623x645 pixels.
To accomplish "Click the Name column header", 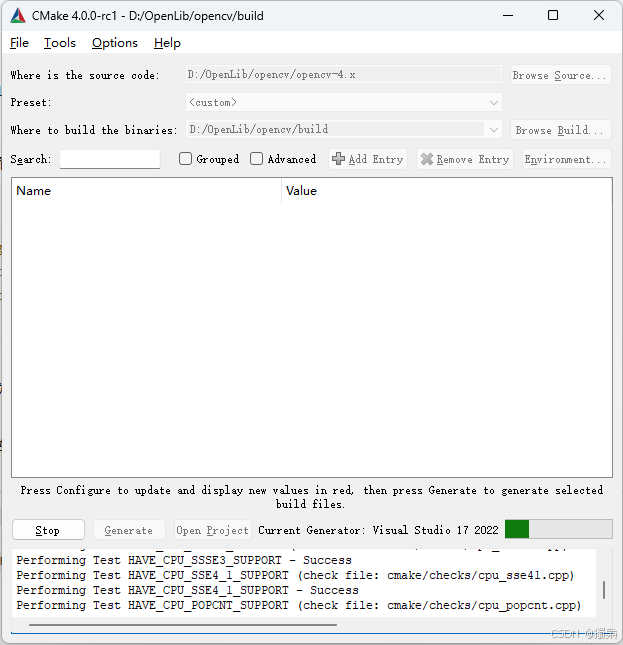I will point(146,190).
